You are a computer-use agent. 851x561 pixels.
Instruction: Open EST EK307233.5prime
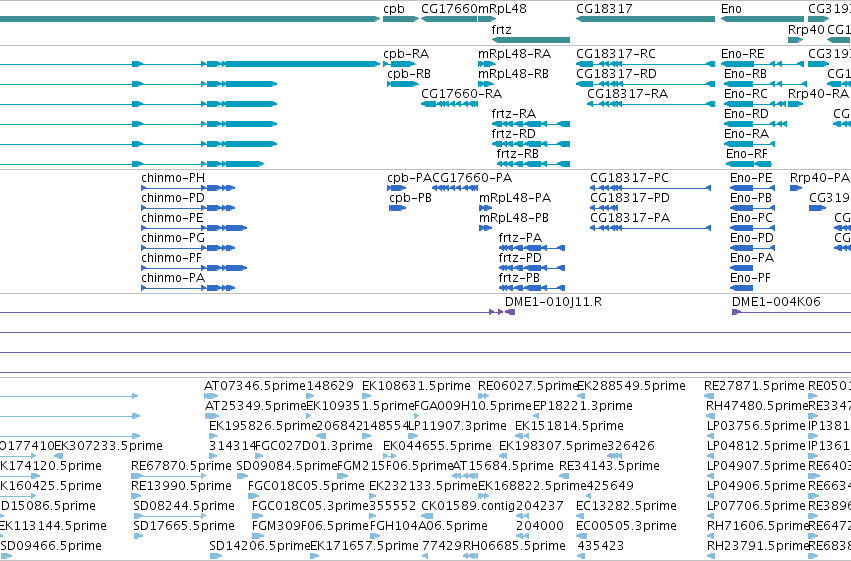click(59, 456)
